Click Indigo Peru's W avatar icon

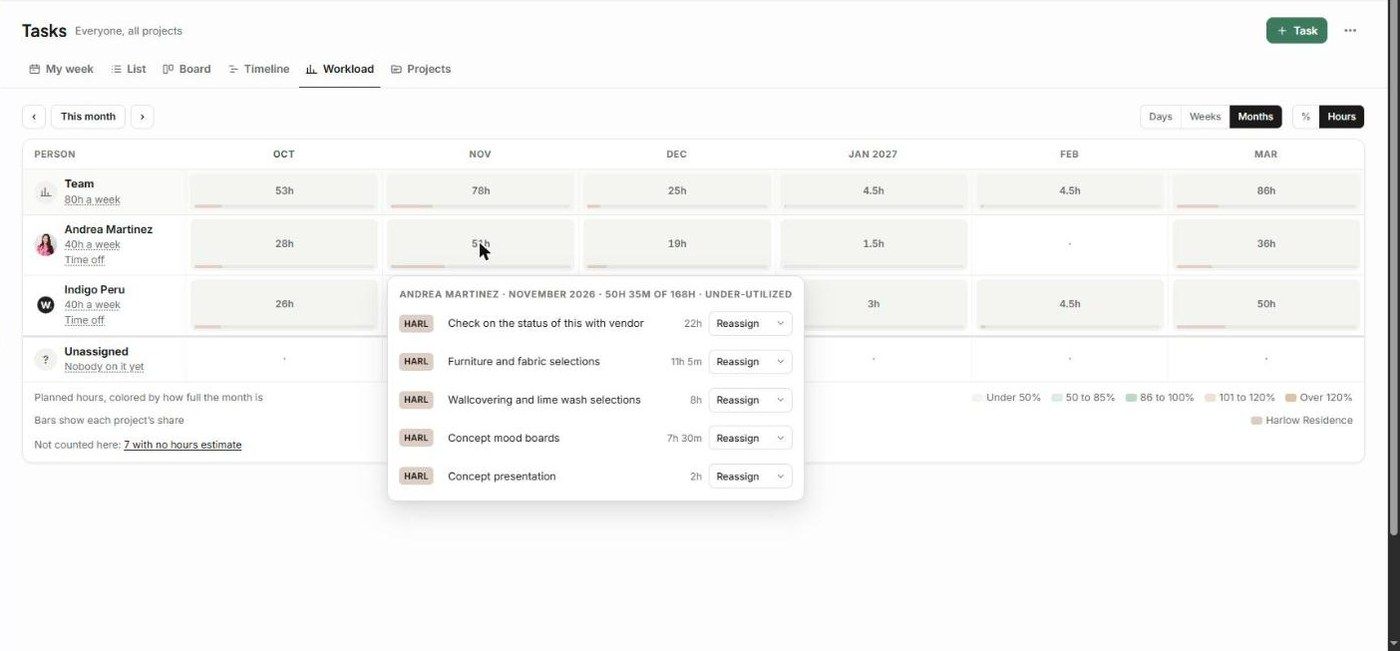tap(45, 305)
